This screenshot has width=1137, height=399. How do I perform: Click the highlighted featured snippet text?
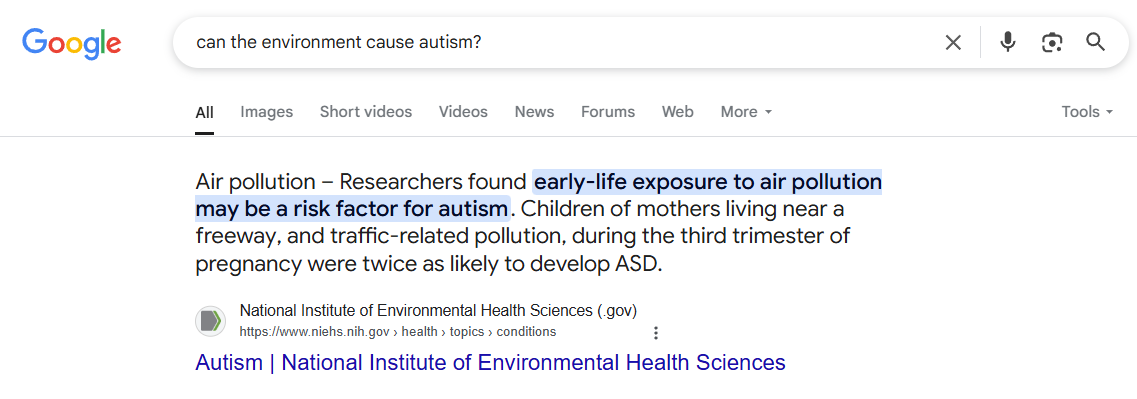click(x=538, y=194)
